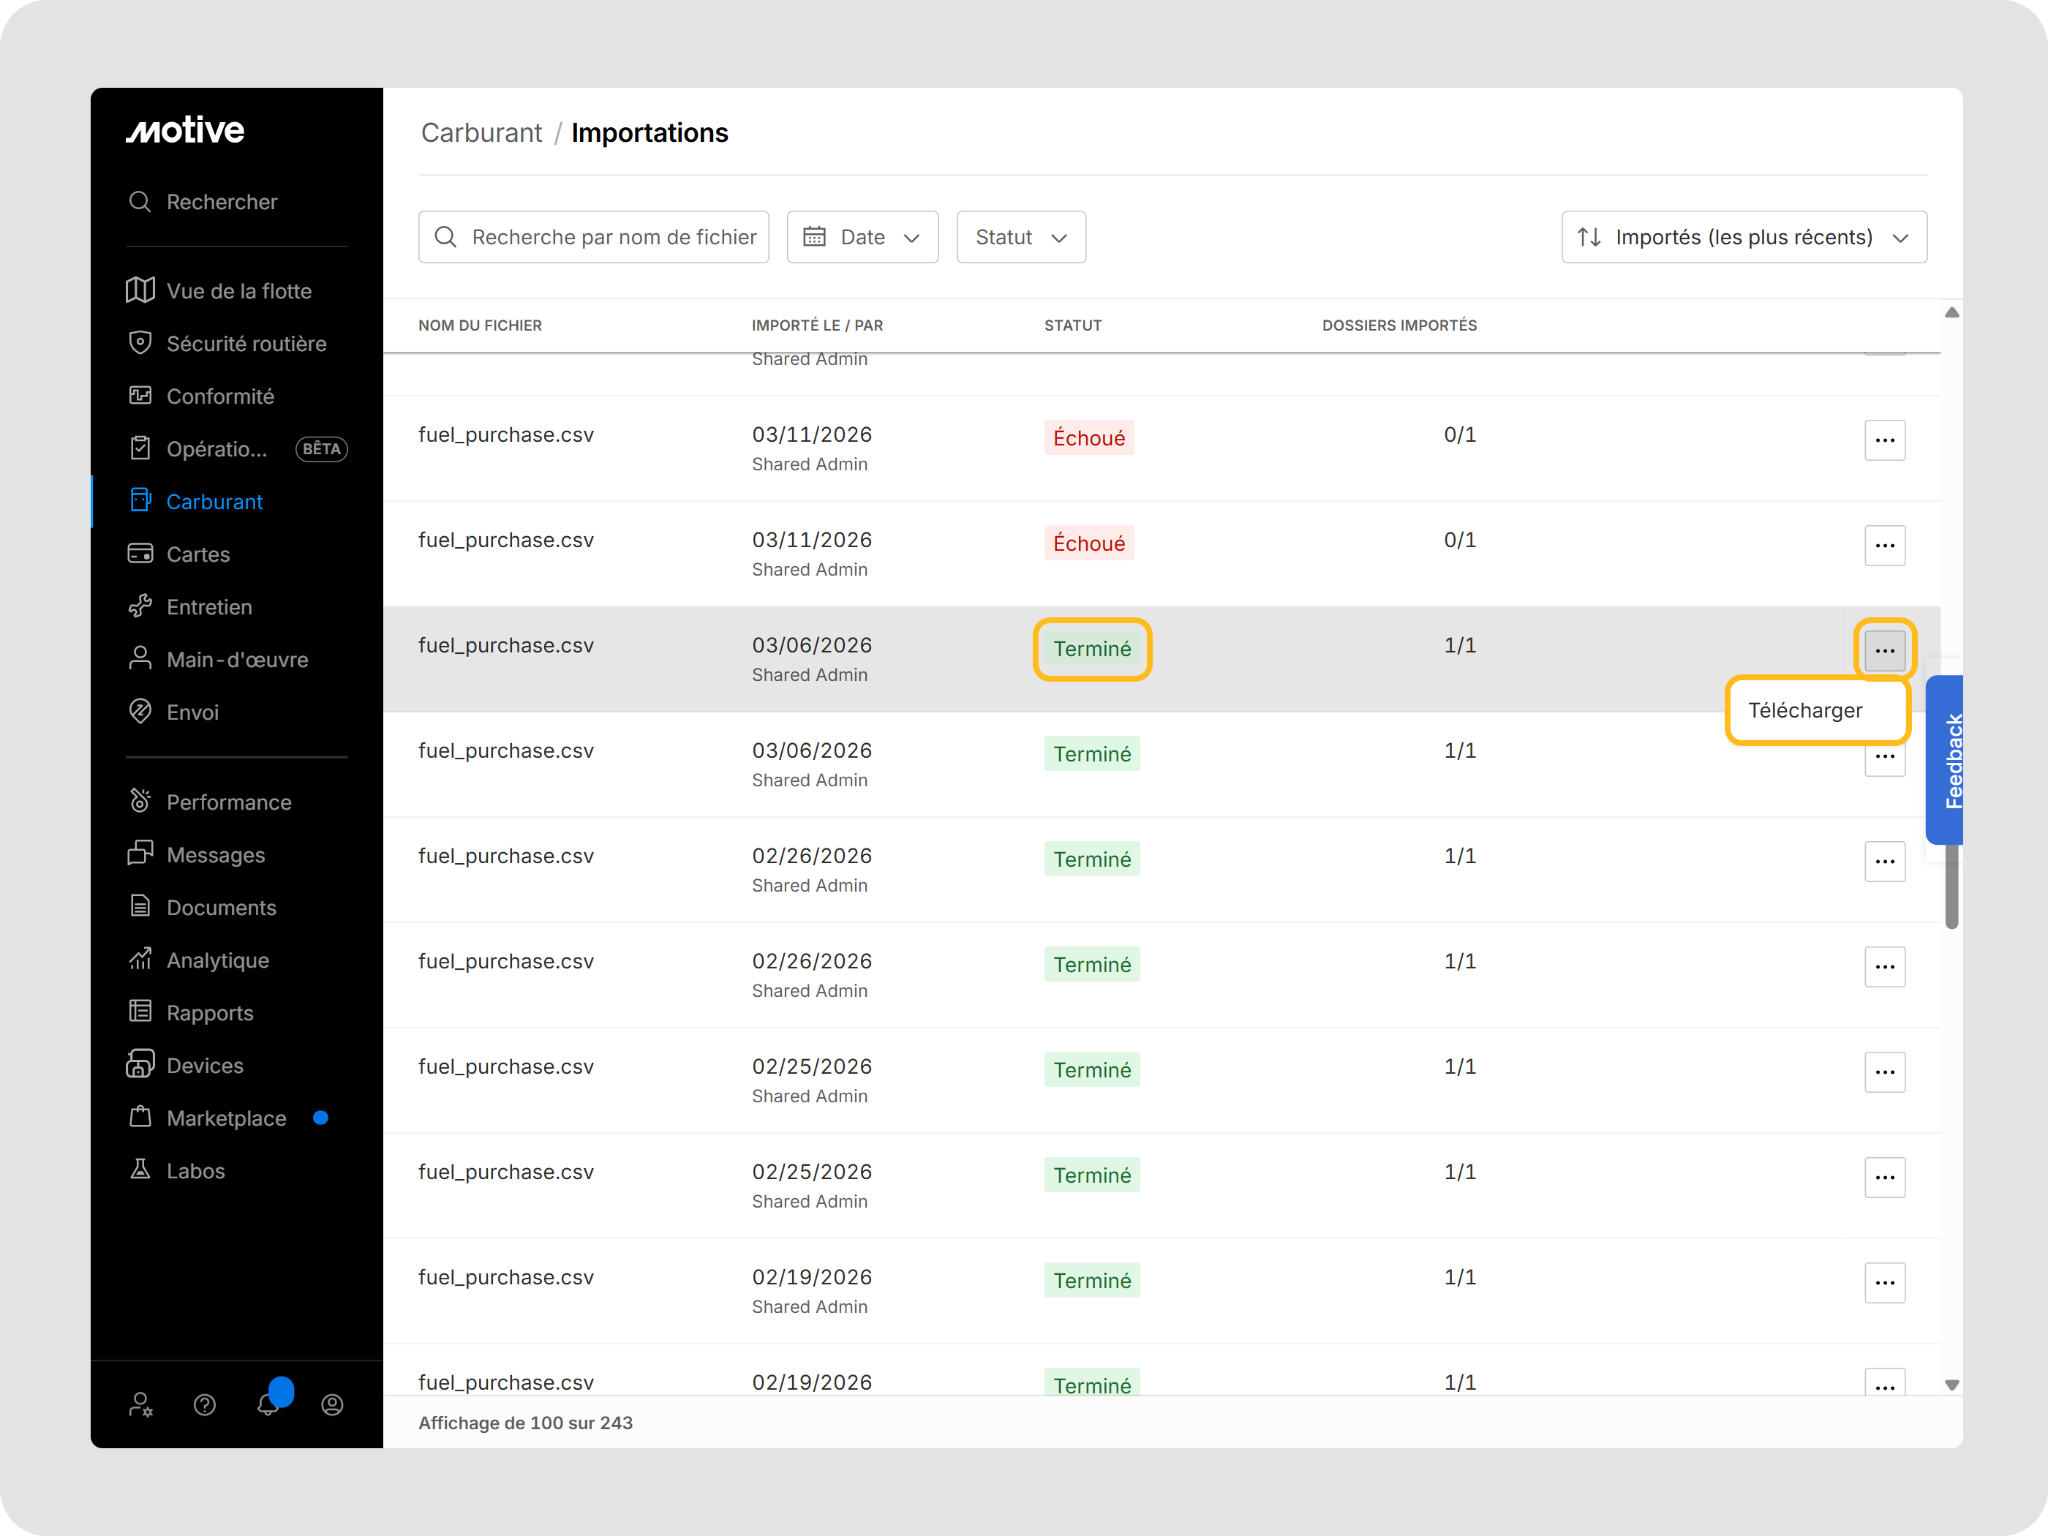Click the 0/1 count in first Échoué row
The width and height of the screenshot is (2048, 1536).
pos(1460,435)
